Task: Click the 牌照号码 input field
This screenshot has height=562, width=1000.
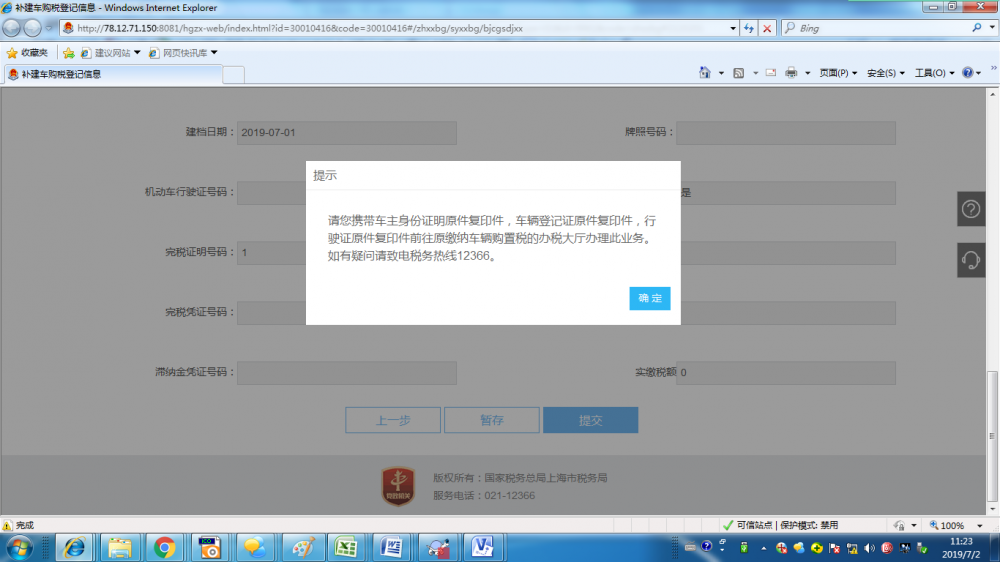Action: 786,133
